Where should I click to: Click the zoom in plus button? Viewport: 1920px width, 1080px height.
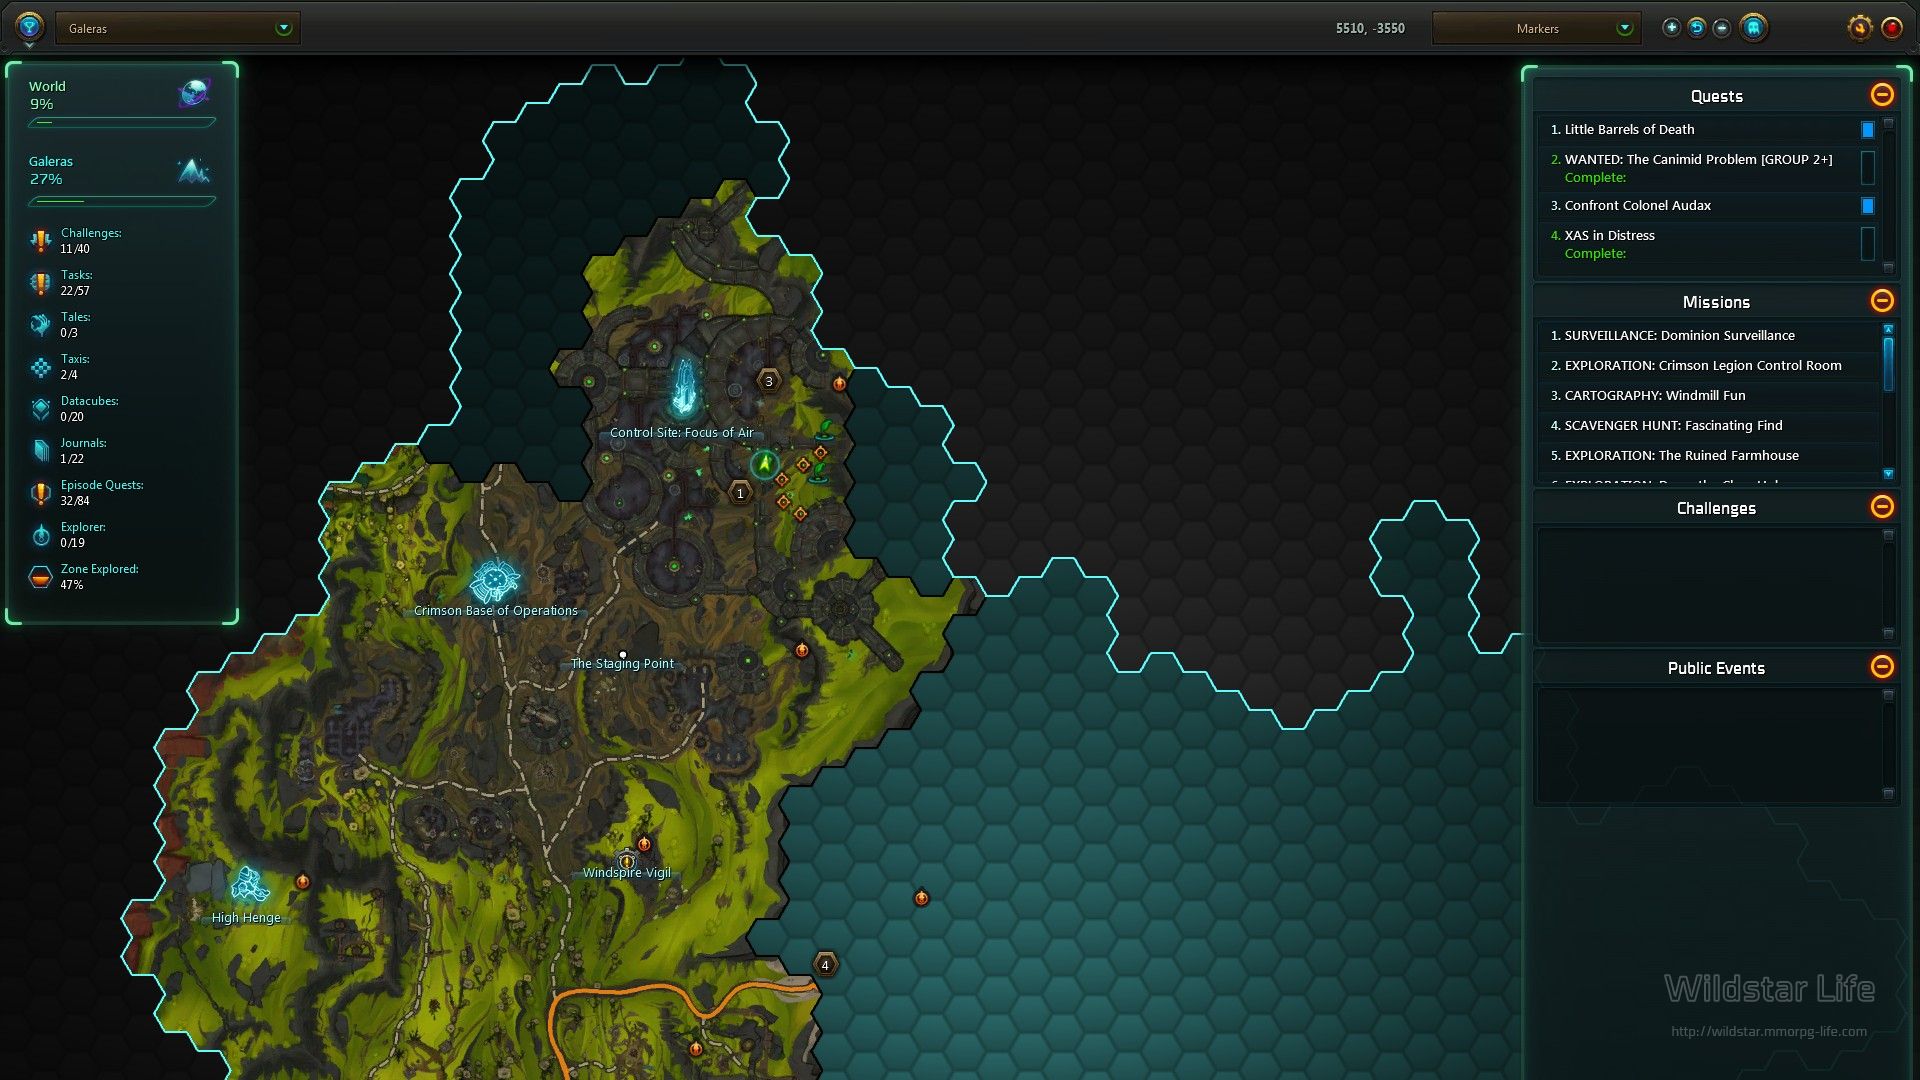tap(1671, 28)
